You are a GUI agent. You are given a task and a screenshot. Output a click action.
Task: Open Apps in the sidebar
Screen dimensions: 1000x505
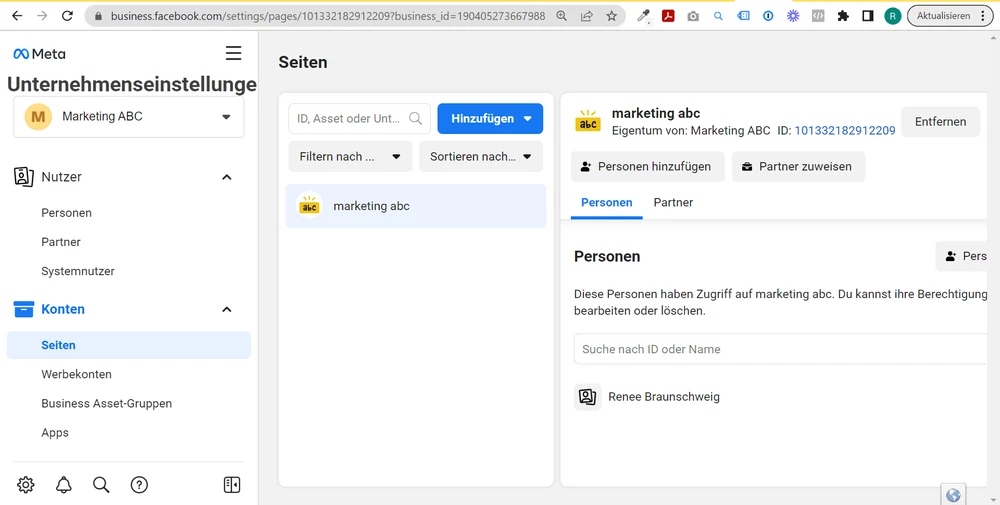click(55, 433)
